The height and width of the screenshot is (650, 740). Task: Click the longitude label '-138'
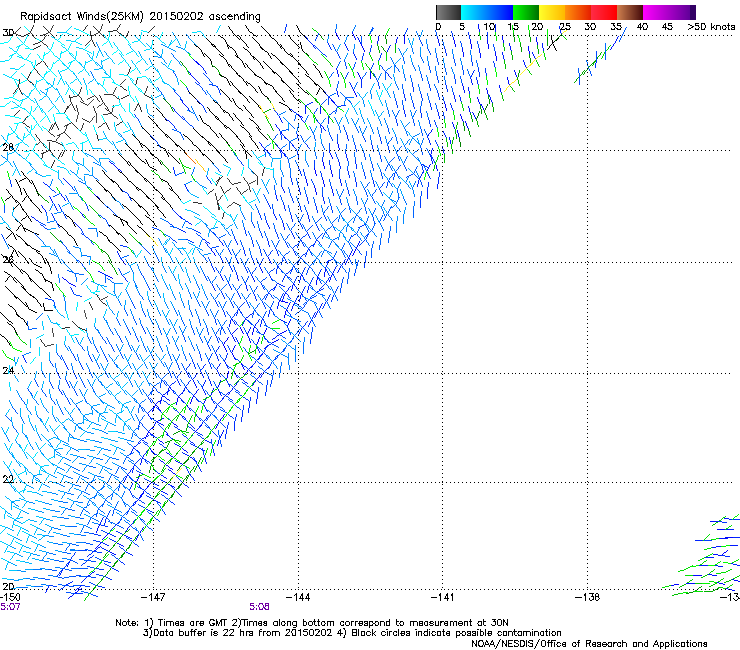tap(588, 597)
